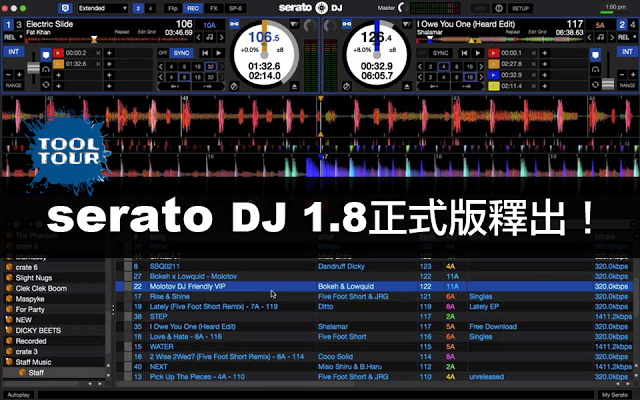Screen dimensions: 640x400
Task: Open deck 1 triangle dropdown above the platter
Action: 294,24
